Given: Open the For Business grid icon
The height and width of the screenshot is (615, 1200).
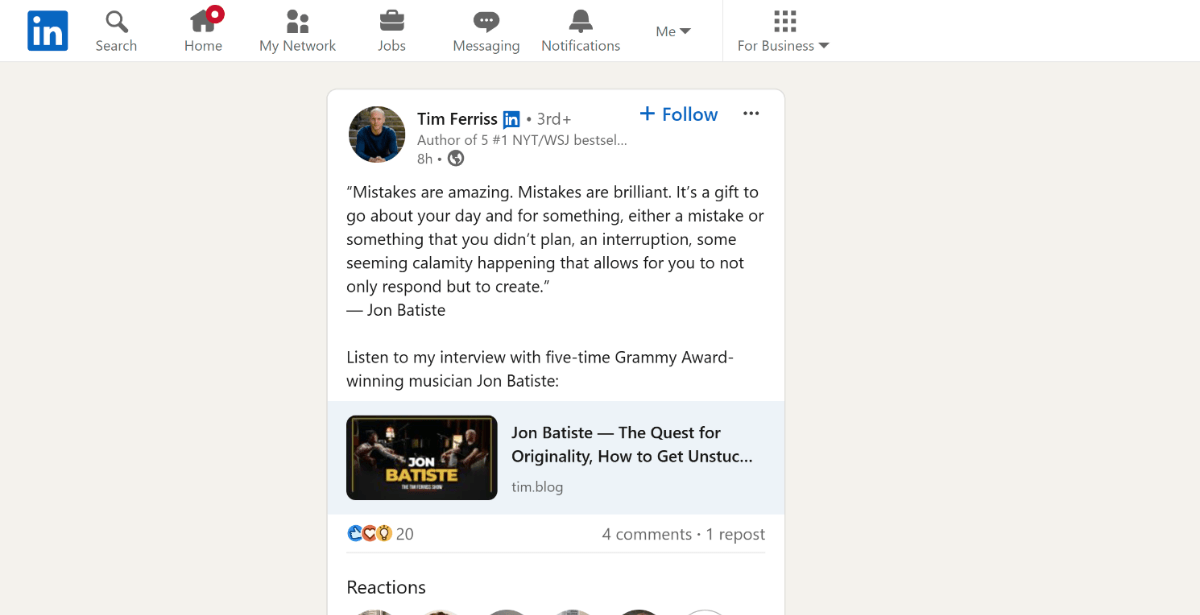Looking at the screenshot, I should [x=785, y=21].
